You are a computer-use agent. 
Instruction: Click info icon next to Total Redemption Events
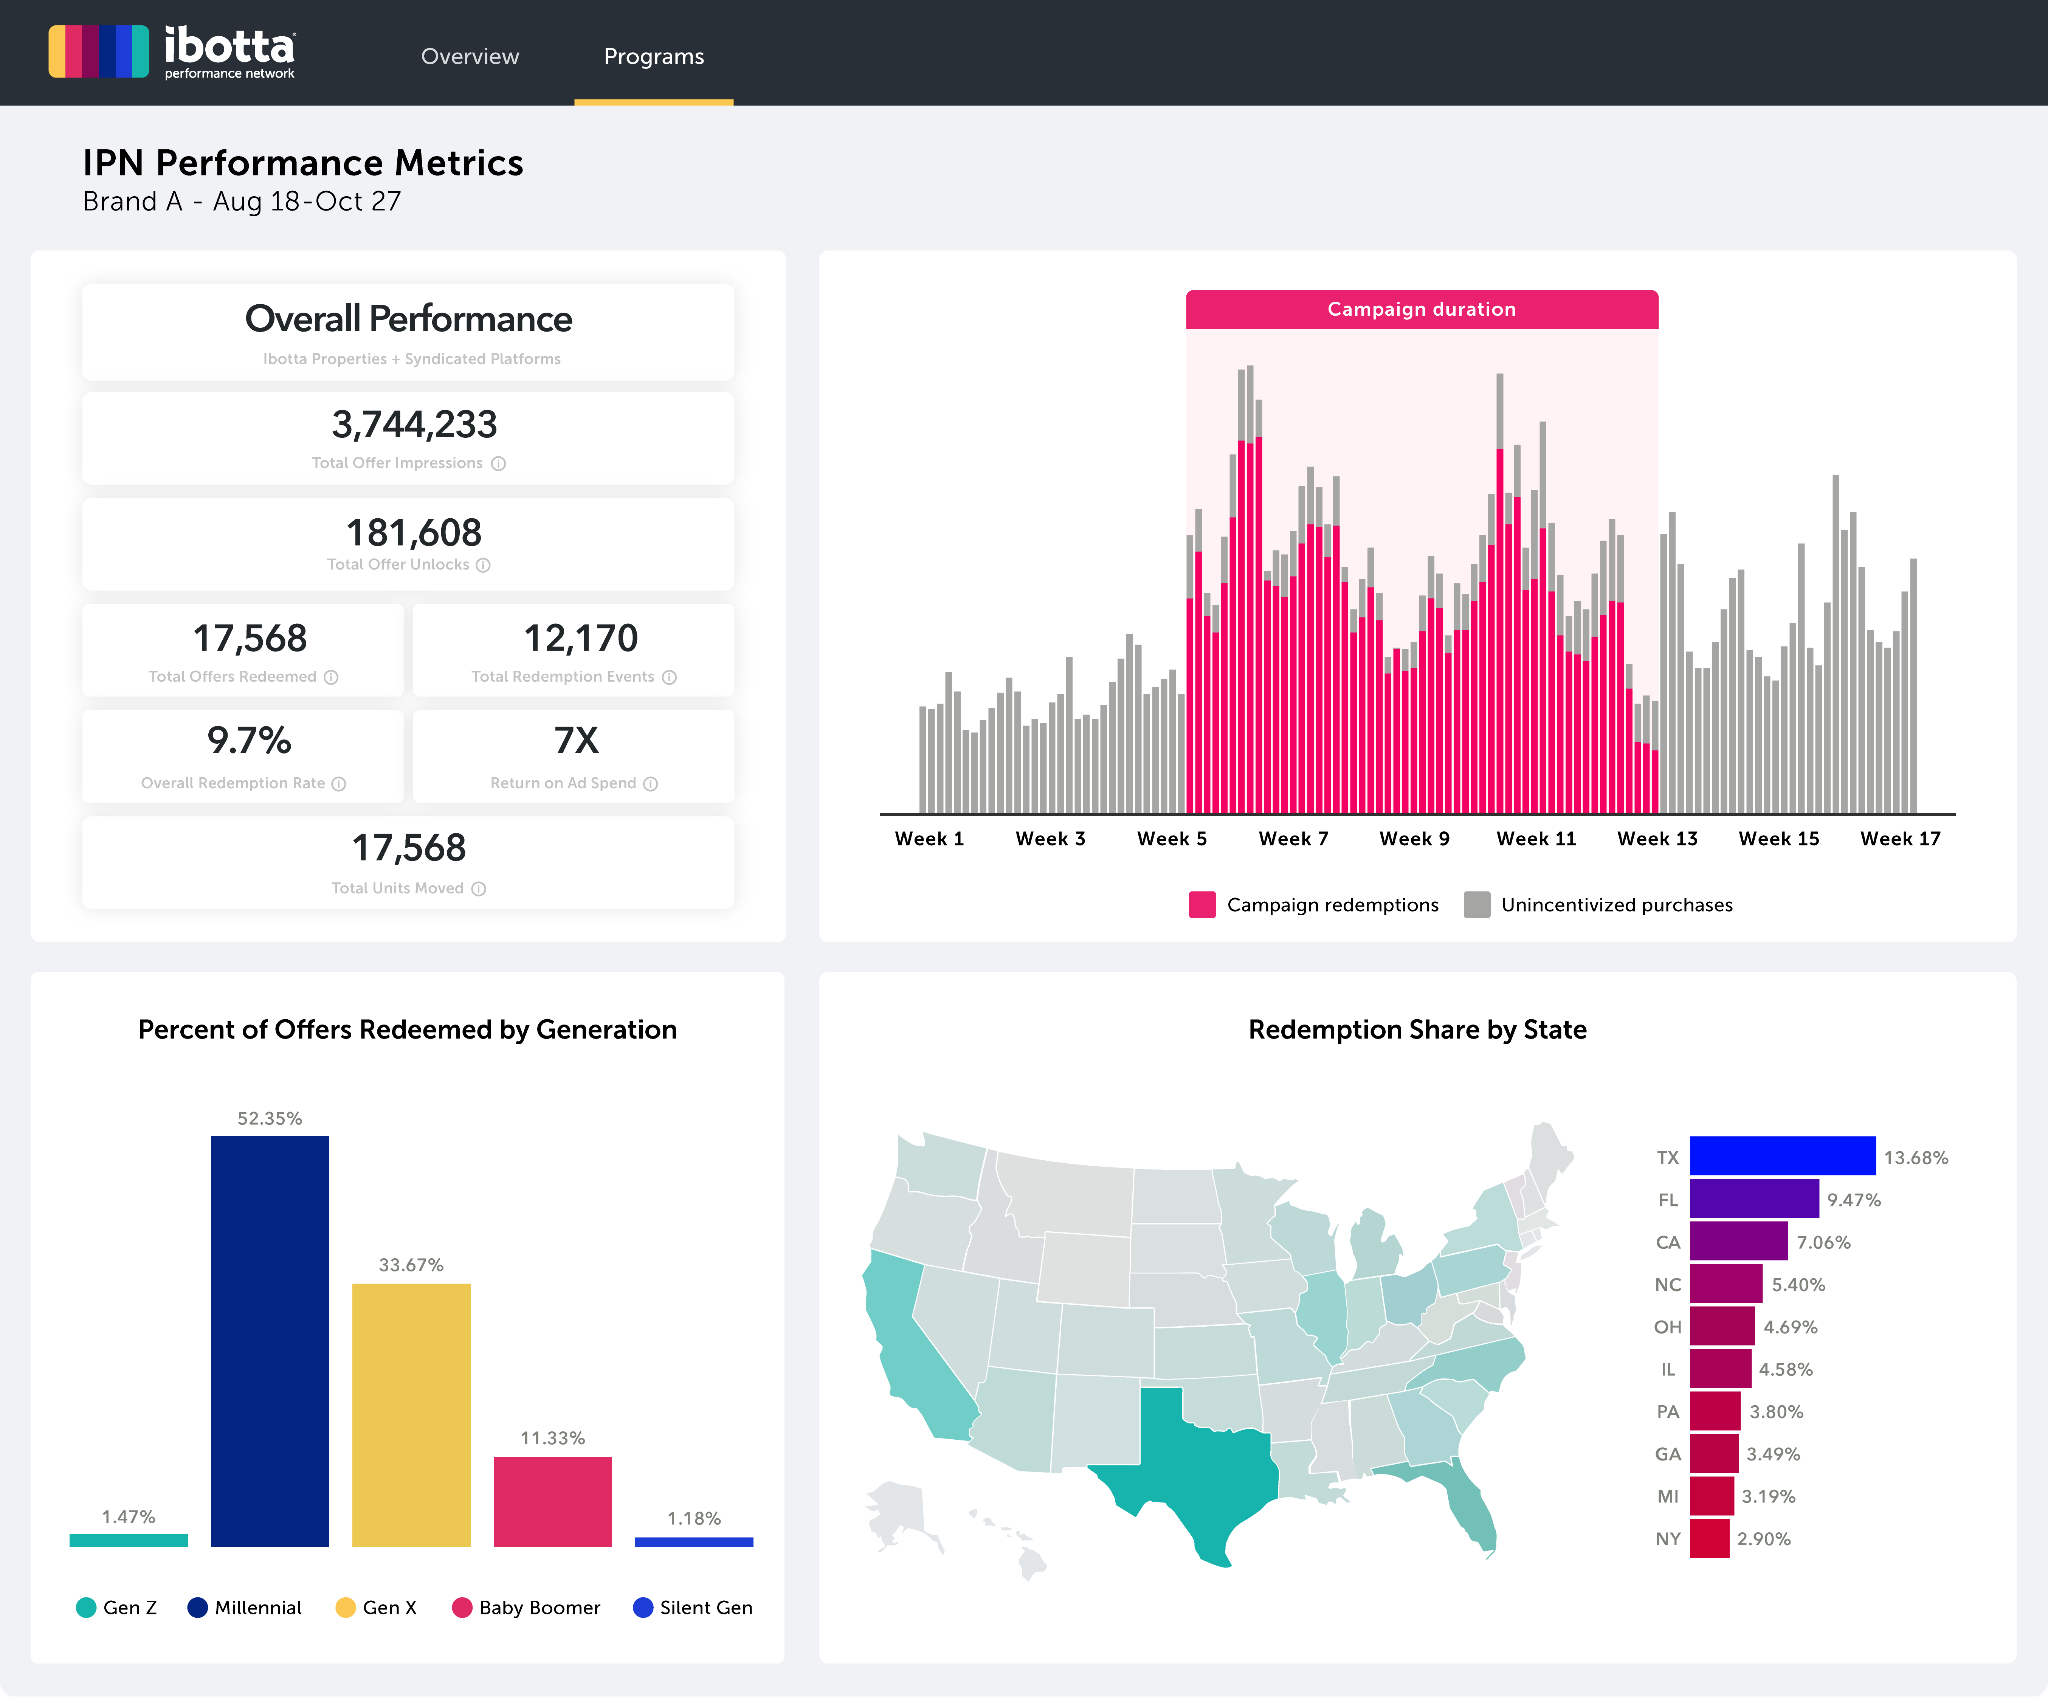tap(670, 678)
